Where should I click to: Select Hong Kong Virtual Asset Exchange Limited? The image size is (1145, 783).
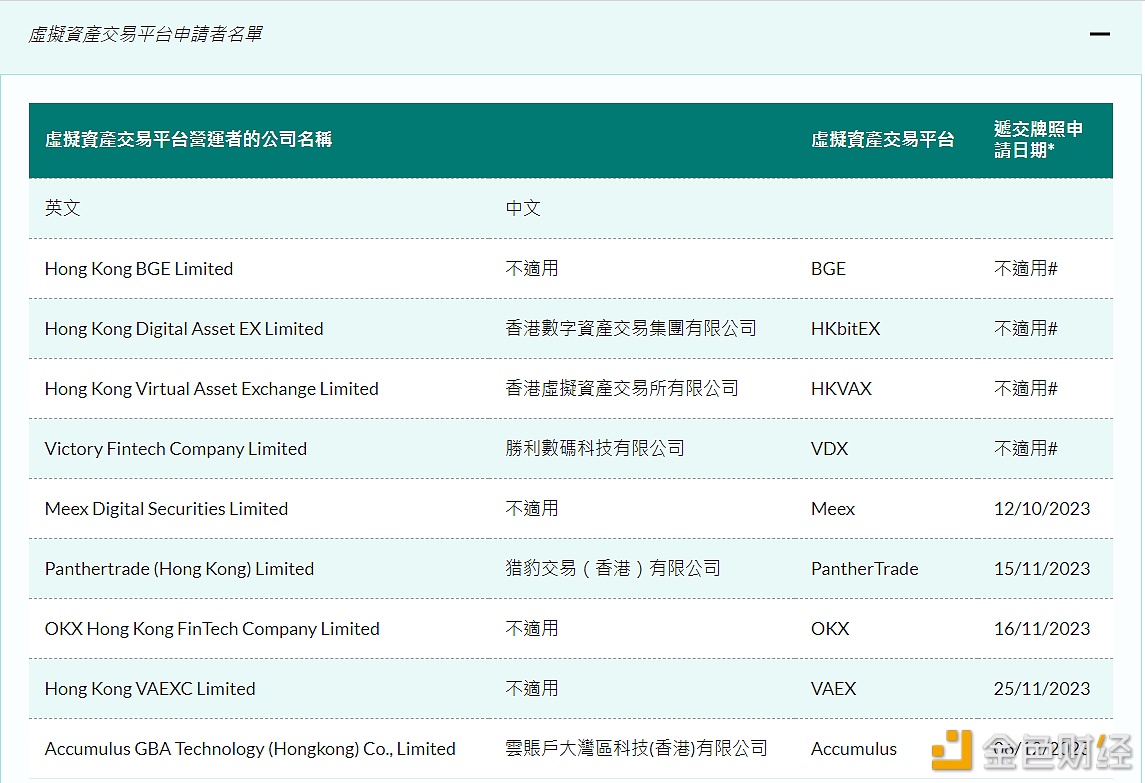[212, 389]
